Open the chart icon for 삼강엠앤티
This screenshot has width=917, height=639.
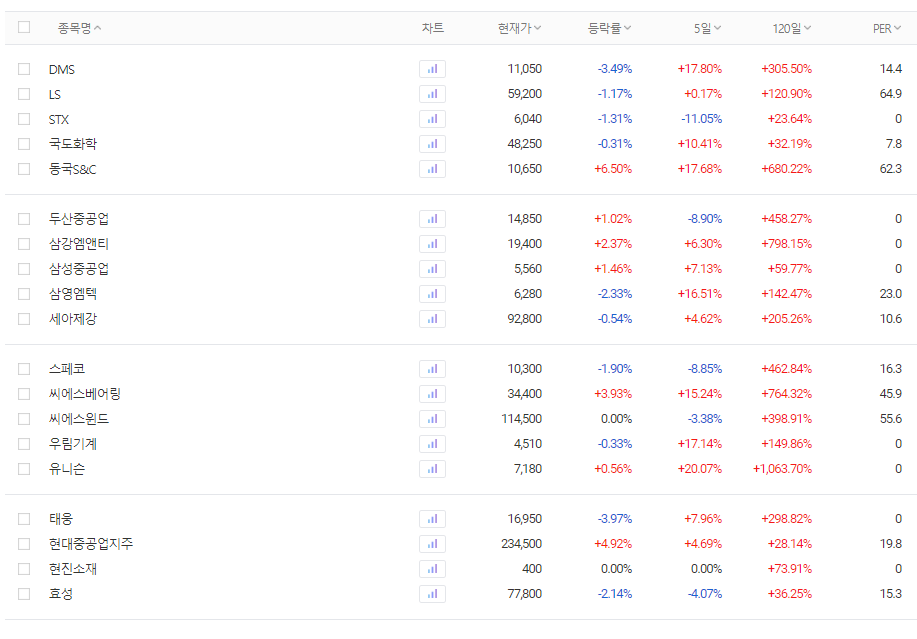point(432,244)
